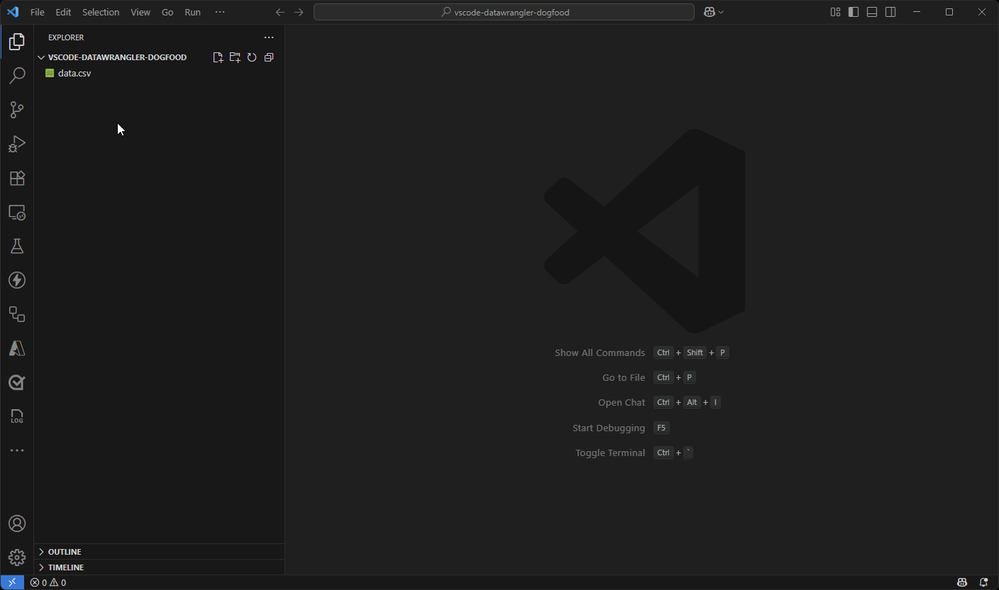Open notifications bell in status bar

click(984, 582)
